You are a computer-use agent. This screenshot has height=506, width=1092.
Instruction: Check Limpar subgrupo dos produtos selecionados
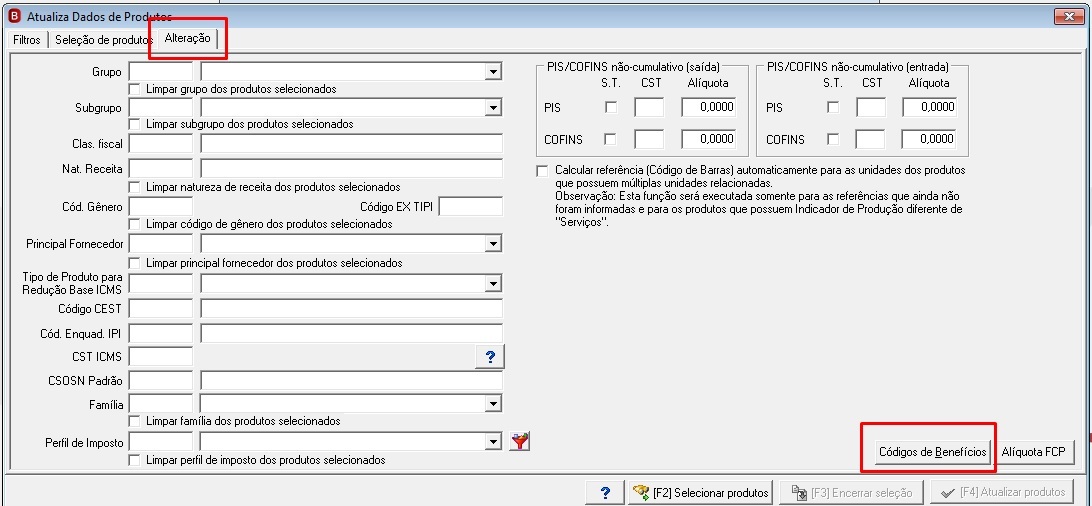click(134, 124)
